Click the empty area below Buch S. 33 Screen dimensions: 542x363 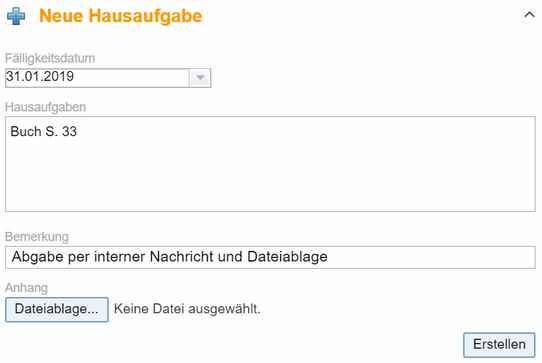(270, 176)
